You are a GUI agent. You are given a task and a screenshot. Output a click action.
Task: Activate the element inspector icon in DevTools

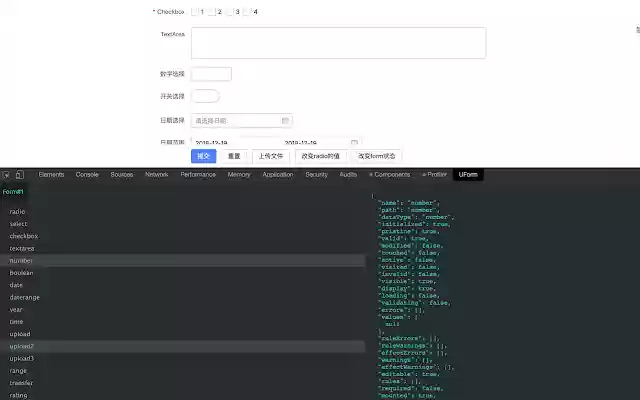(6, 175)
